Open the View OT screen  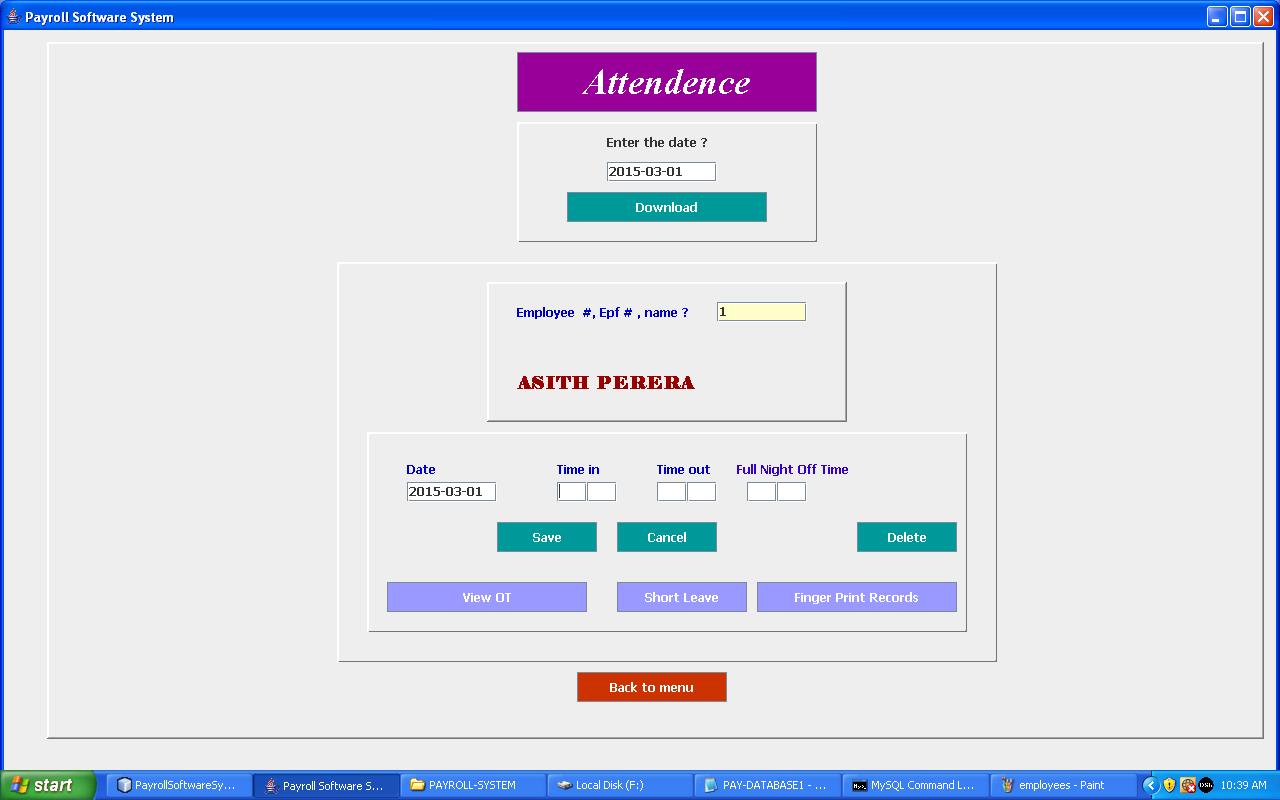tap(487, 597)
